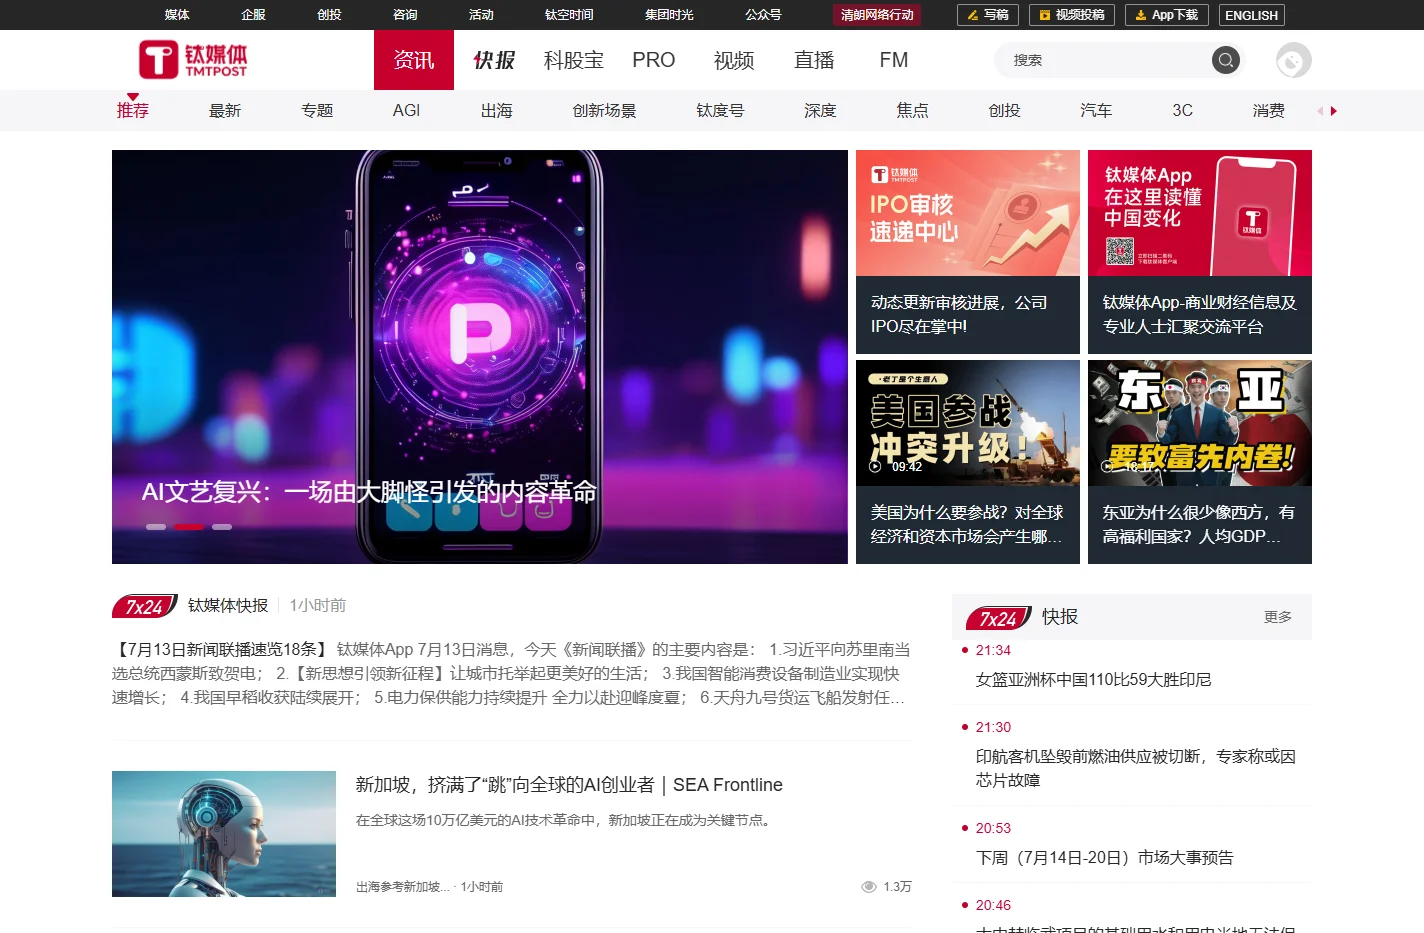Select the 消费 category

coord(1268,111)
